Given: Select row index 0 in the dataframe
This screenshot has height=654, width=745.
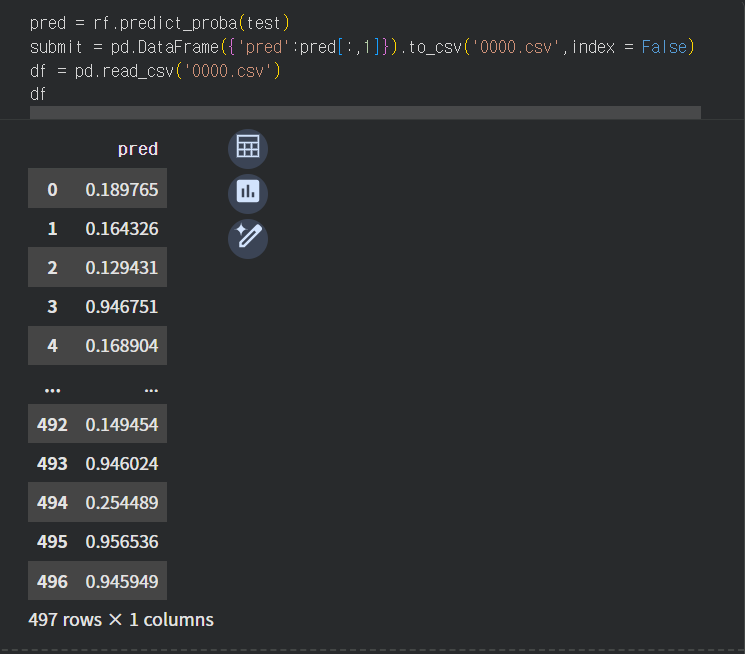Looking at the screenshot, I should click(52, 189).
